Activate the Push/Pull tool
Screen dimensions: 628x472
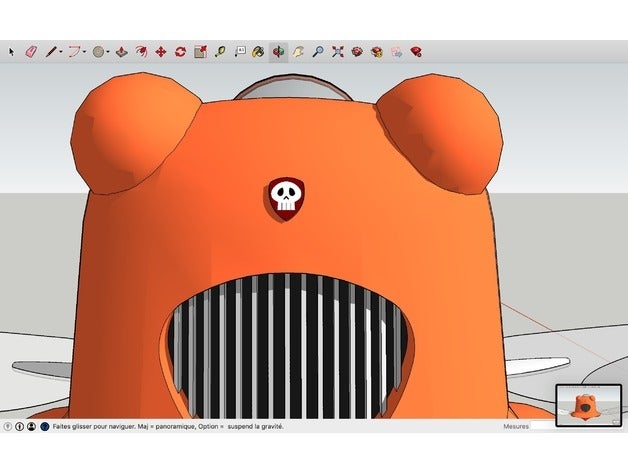[x=121, y=51]
